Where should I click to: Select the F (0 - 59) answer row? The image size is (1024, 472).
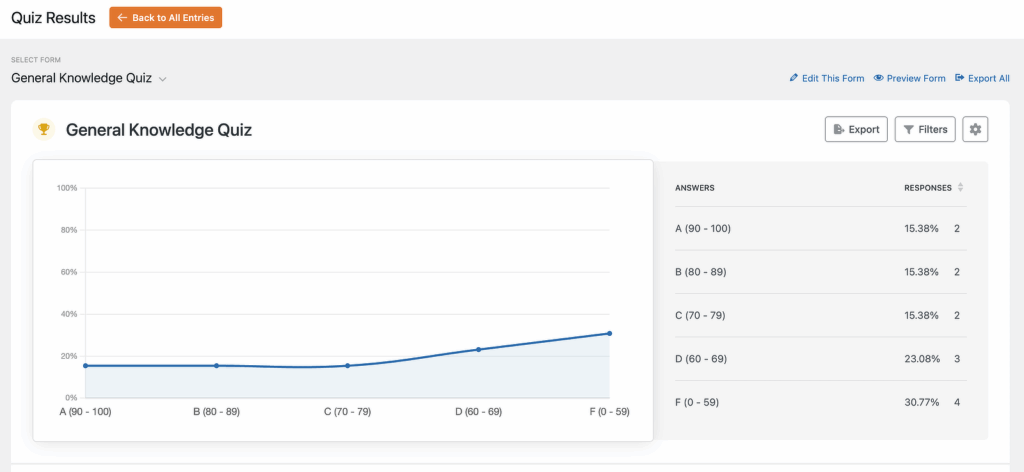click(818, 402)
